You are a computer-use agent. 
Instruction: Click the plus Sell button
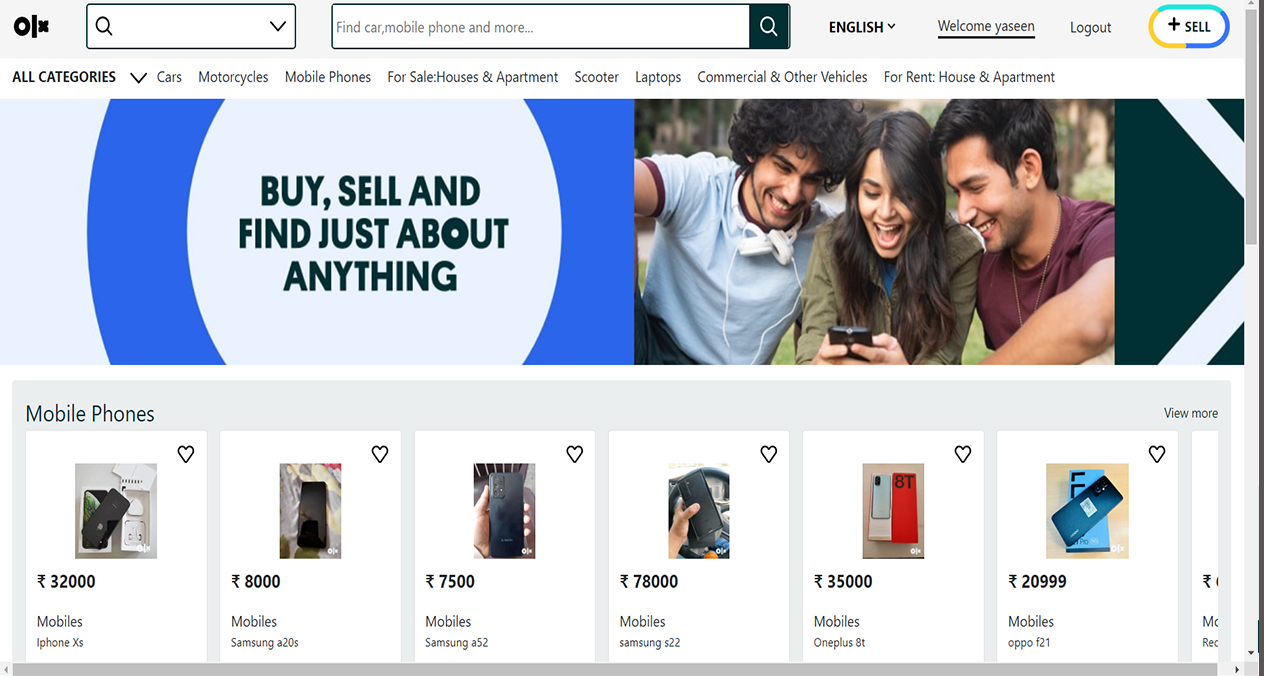point(1188,27)
